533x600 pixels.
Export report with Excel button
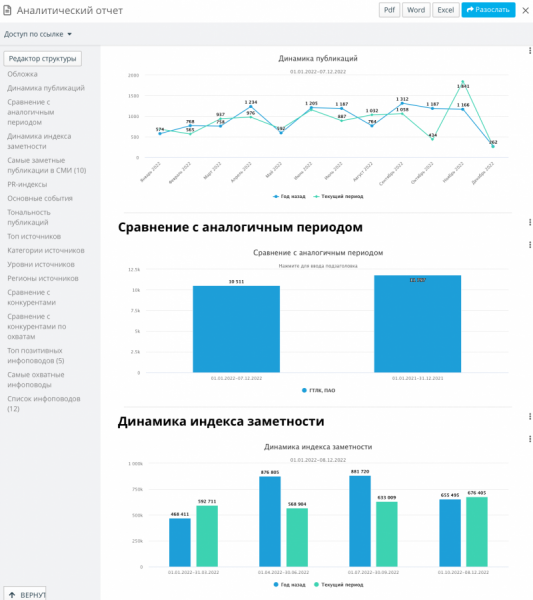tap(446, 10)
